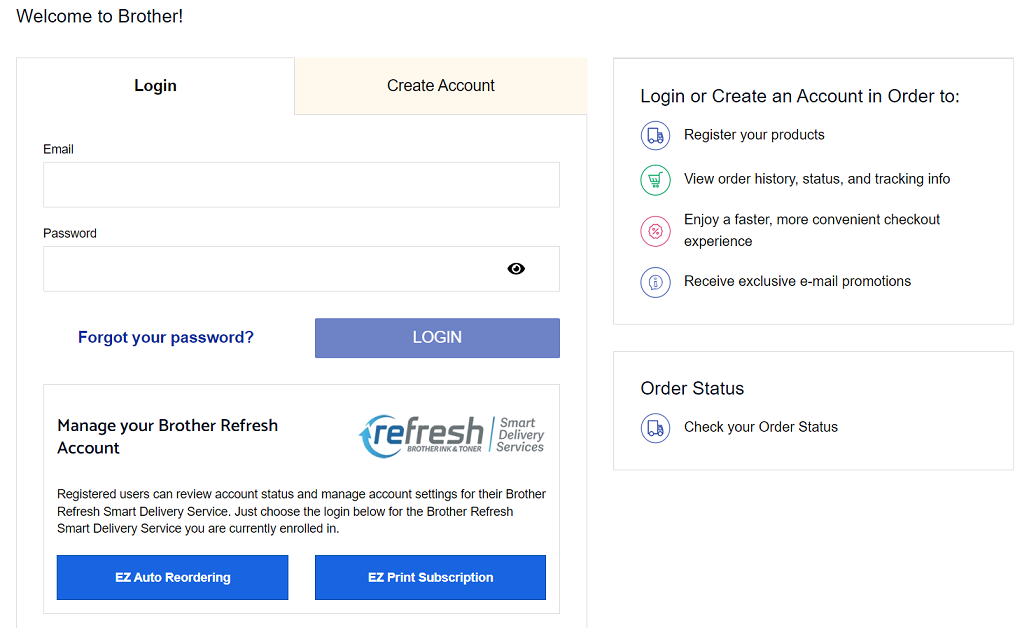The height and width of the screenshot is (628, 1022).
Task: Click View order history, status, and tracking info
Action: (817, 179)
